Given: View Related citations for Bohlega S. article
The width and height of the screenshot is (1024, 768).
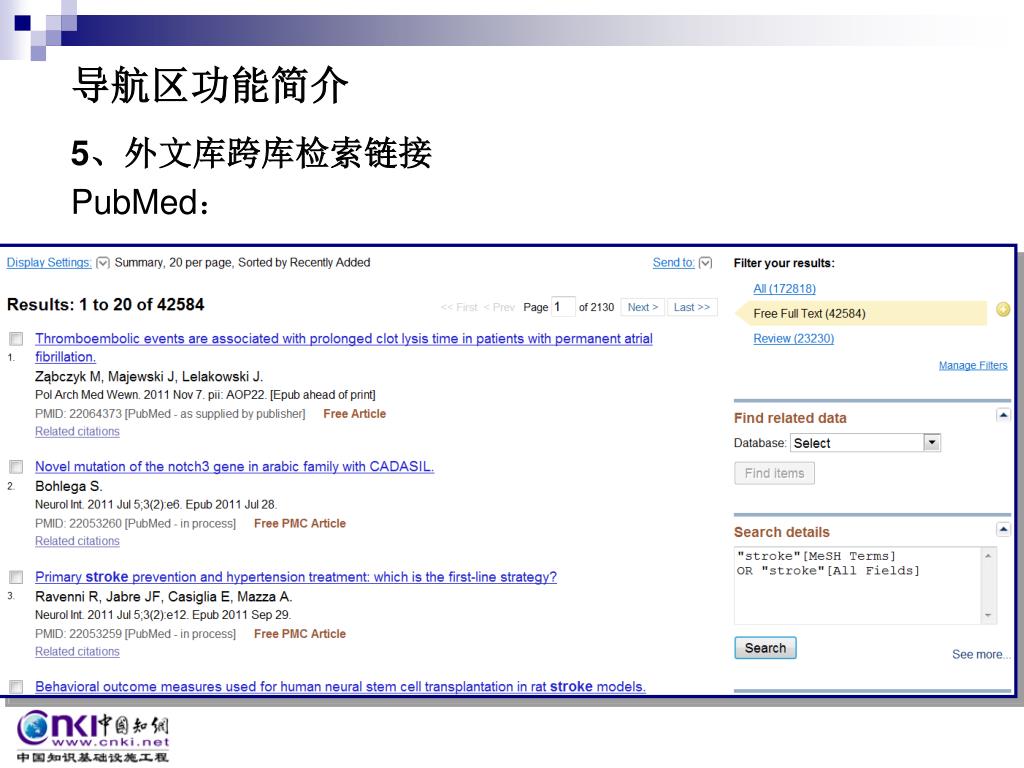Looking at the screenshot, I should 77,541.
